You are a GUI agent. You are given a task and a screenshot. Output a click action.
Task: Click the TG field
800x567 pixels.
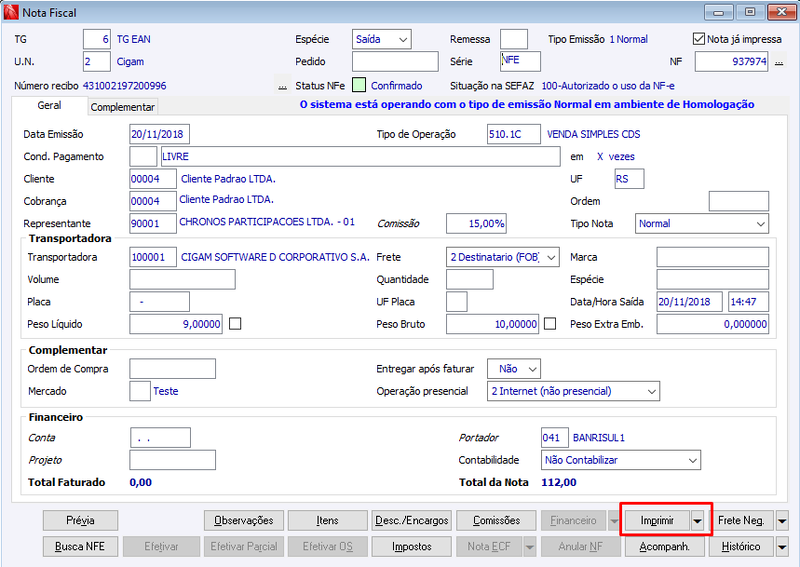97,39
